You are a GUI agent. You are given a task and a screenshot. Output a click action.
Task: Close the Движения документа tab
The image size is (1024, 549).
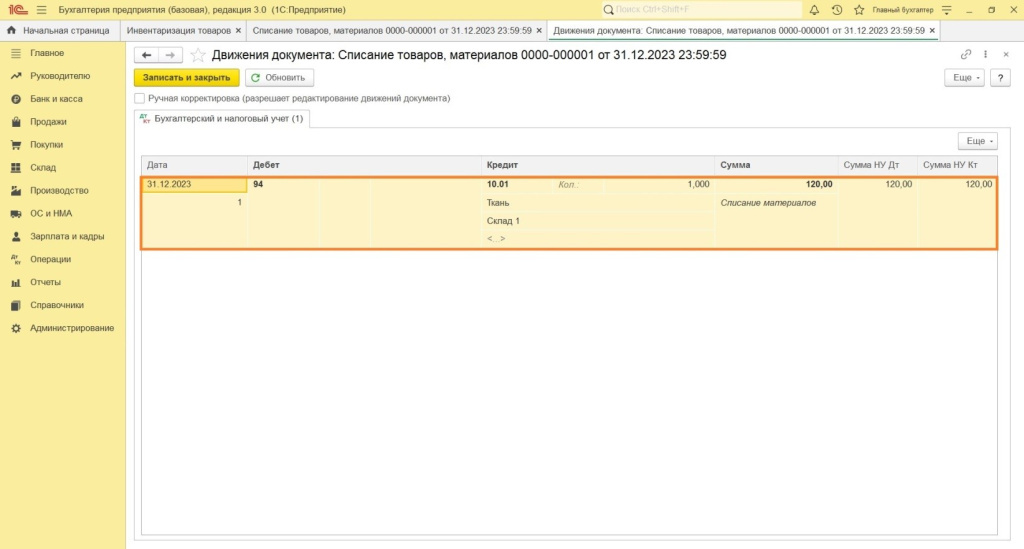pyautogui.click(x=932, y=31)
